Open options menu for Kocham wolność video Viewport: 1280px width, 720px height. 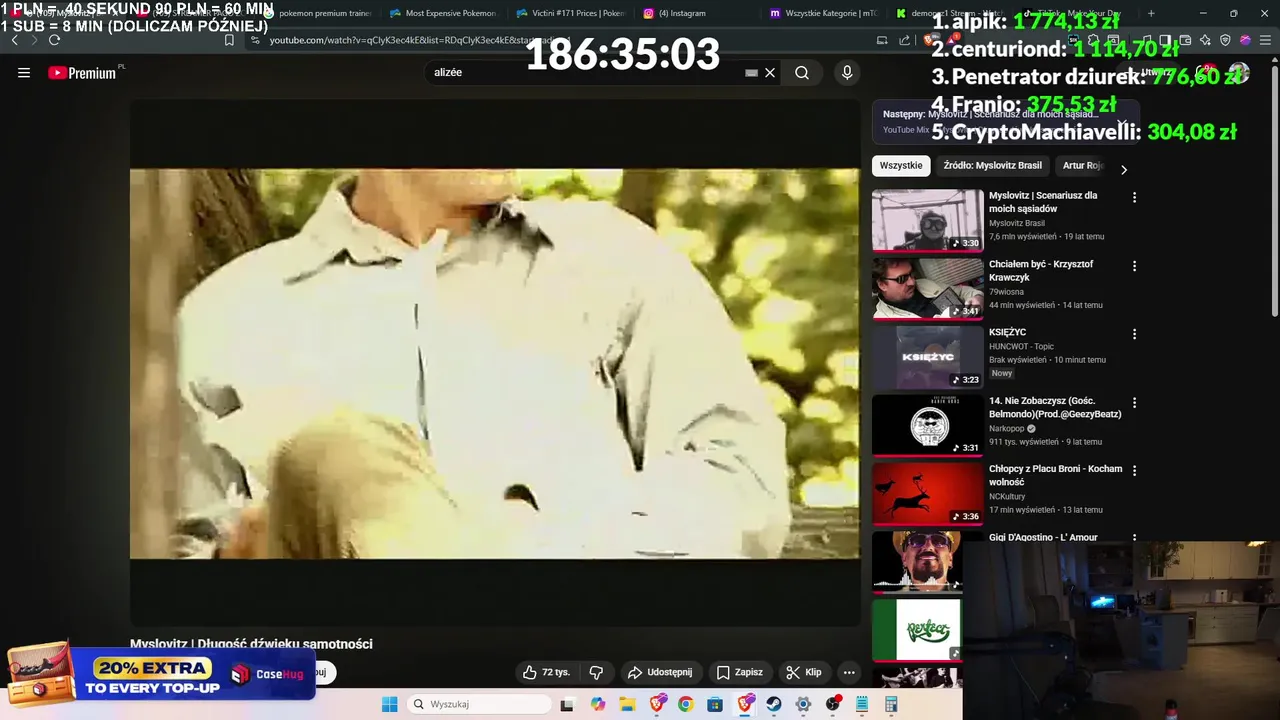tap(1134, 471)
